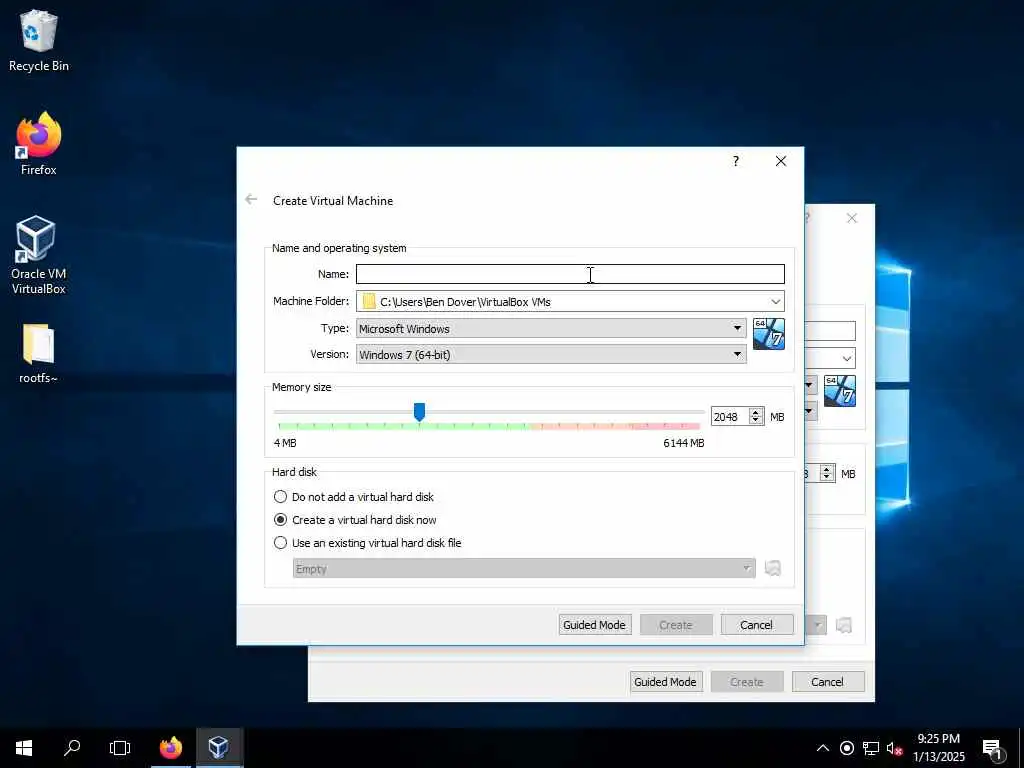This screenshot has height=768, width=1024.
Task: Select Use an existing virtual hard disk file
Action: click(x=367, y=543)
